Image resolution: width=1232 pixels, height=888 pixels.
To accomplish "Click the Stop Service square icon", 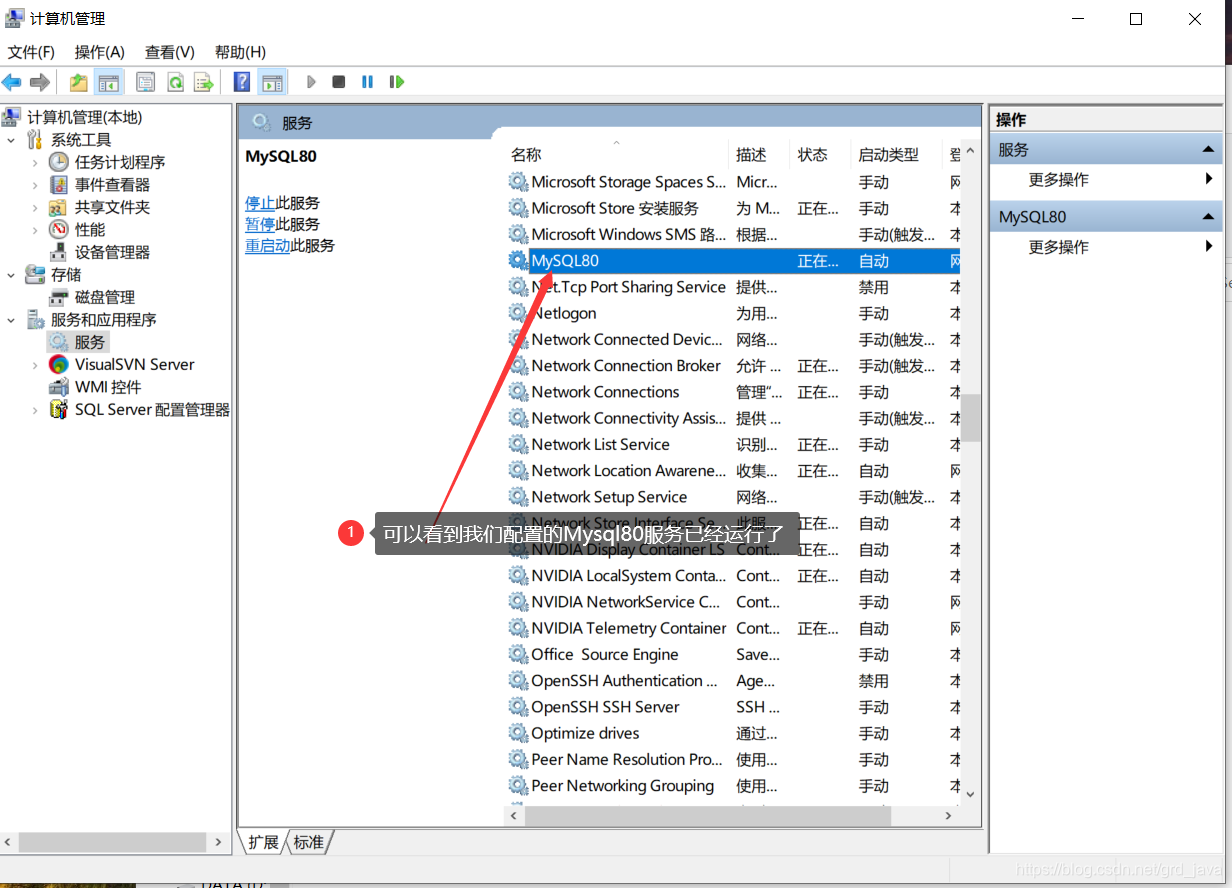I will pos(339,82).
